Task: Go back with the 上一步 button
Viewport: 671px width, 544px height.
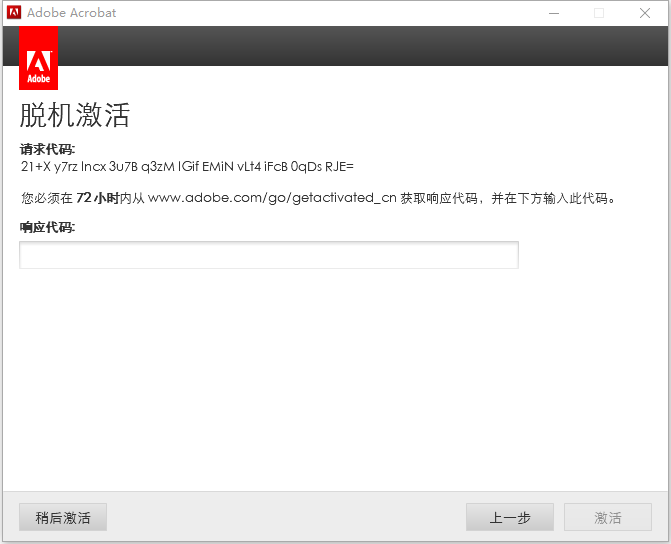Action: pos(510,517)
